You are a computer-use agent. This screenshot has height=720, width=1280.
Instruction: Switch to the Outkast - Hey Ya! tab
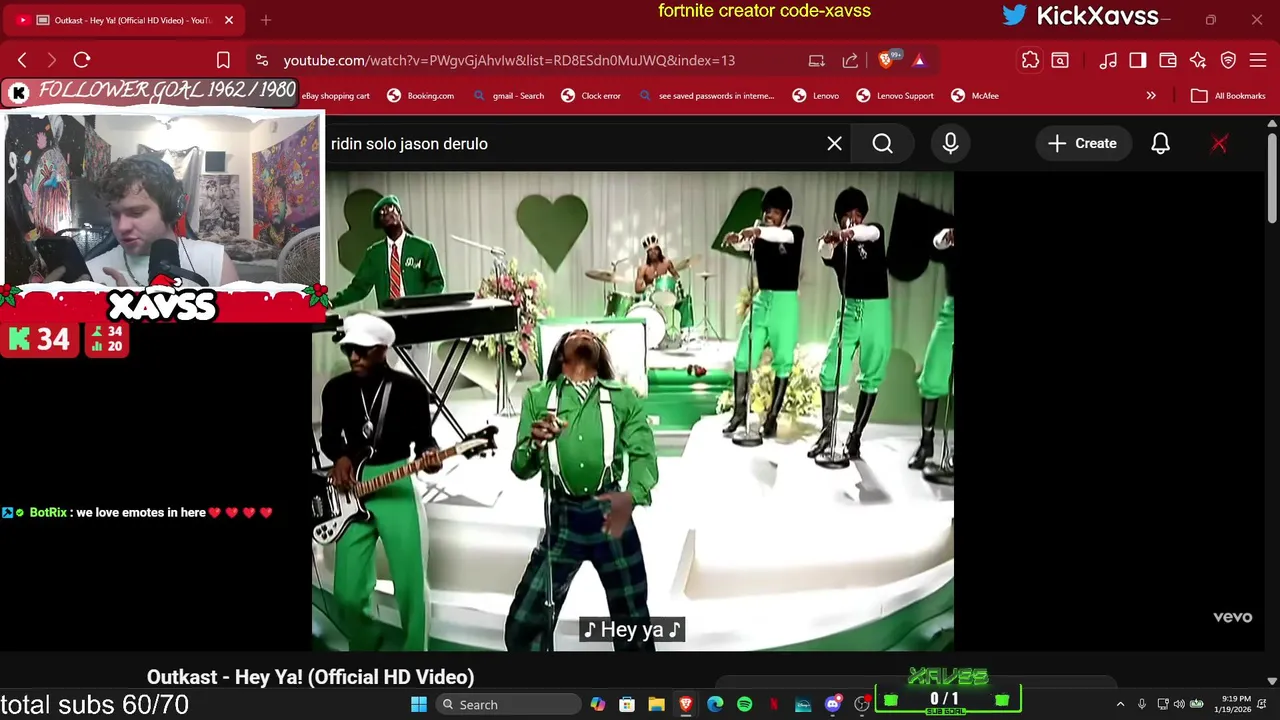(125, 20)
